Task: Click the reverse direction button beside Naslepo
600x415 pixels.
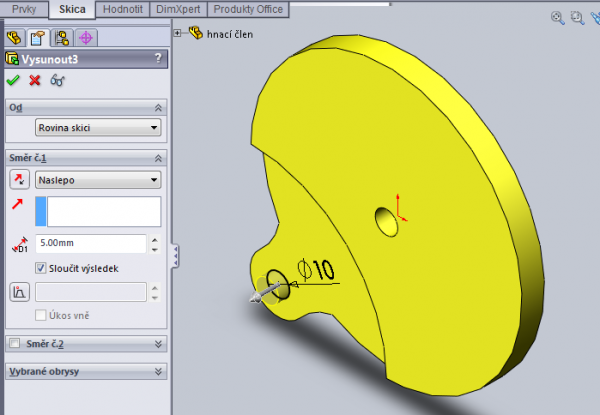Action: click(18, 180)
